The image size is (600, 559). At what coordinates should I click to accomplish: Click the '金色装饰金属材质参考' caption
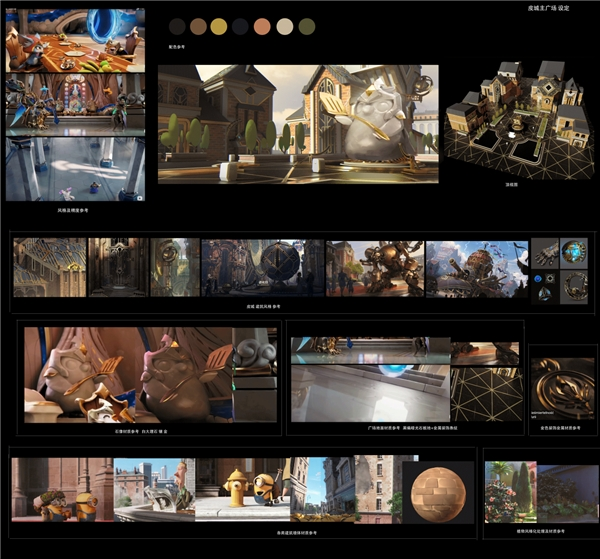pos(560,428)
